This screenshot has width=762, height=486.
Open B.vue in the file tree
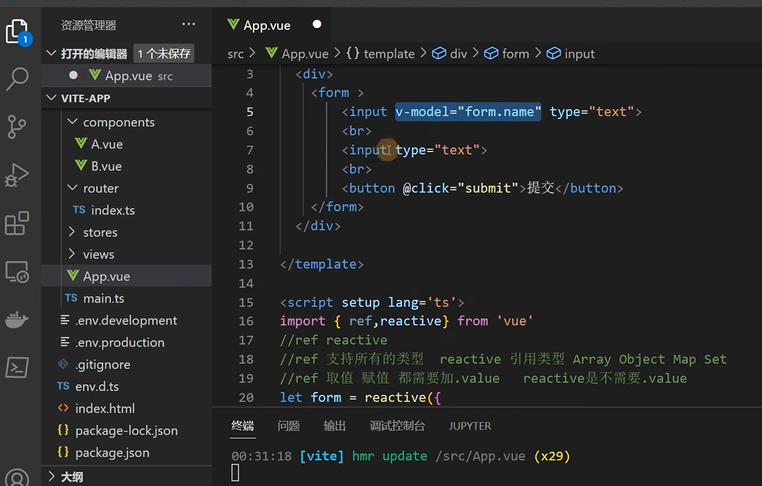pos(106,166)
